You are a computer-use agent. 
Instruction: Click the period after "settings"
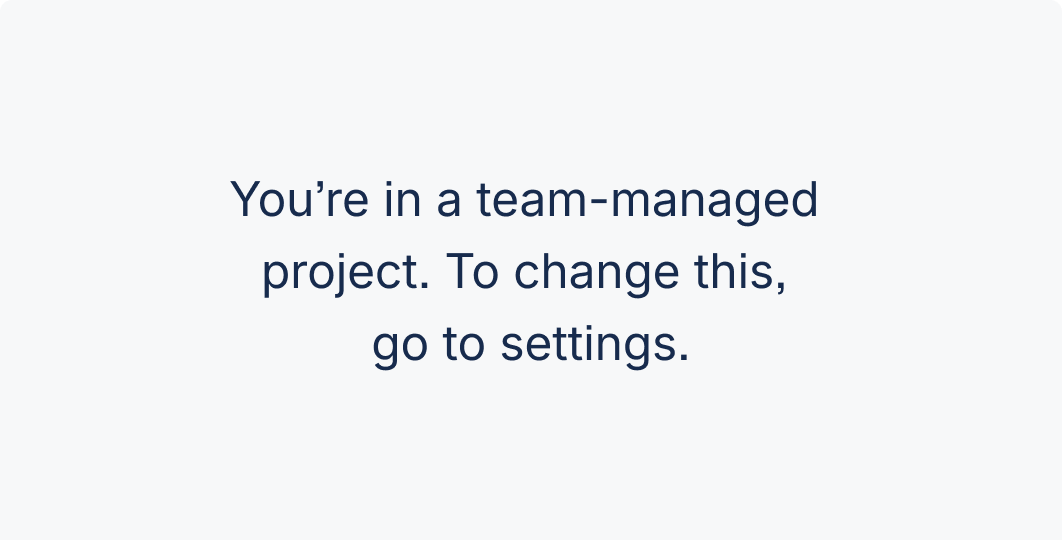click(x=683, y=358)
